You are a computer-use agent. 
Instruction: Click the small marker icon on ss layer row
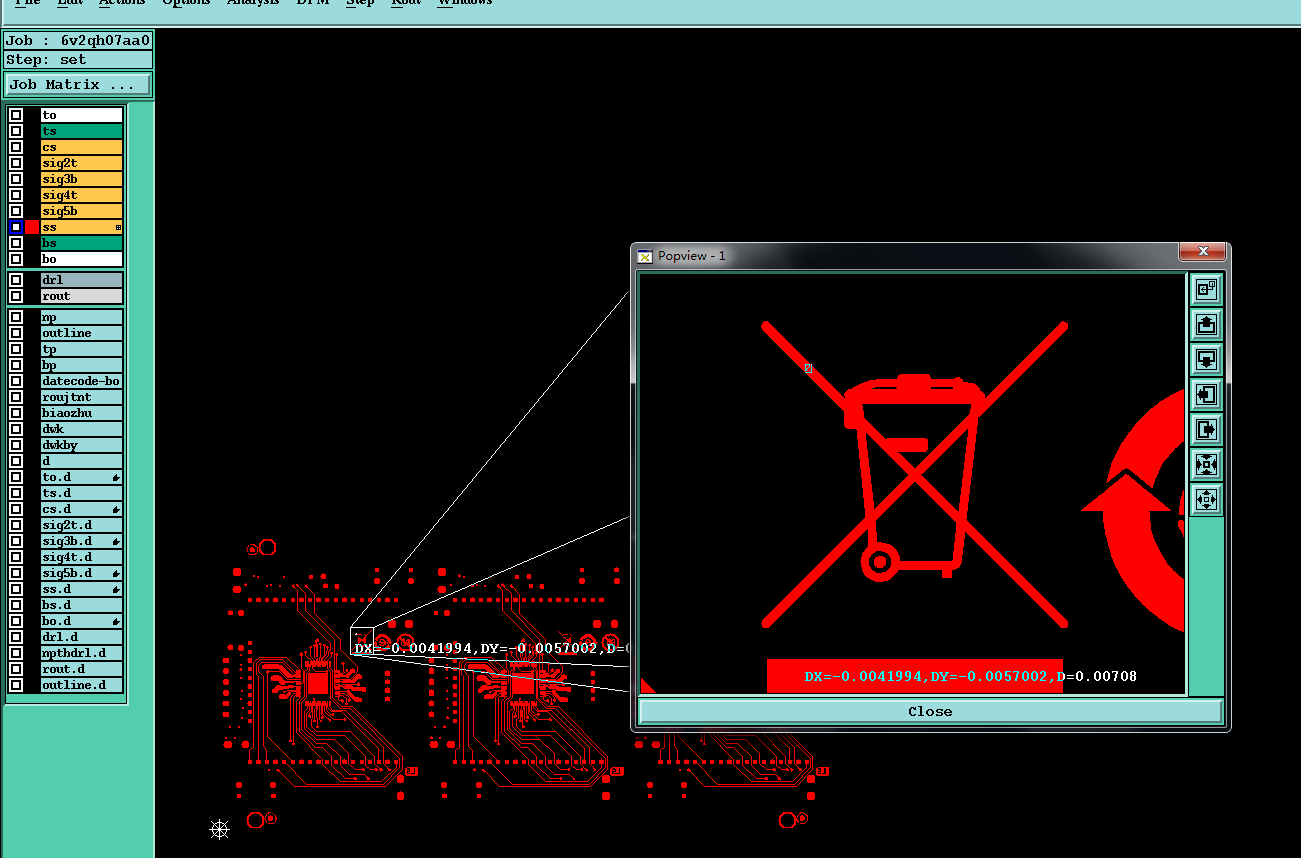tap(118, 228)
